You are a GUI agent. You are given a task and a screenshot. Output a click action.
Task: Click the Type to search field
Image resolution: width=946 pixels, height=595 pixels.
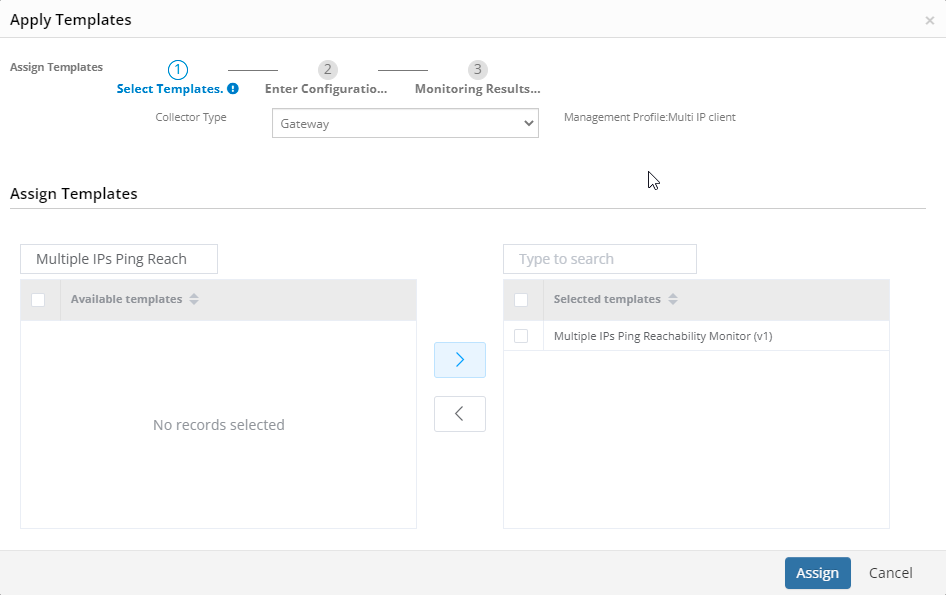coord(599,258)
